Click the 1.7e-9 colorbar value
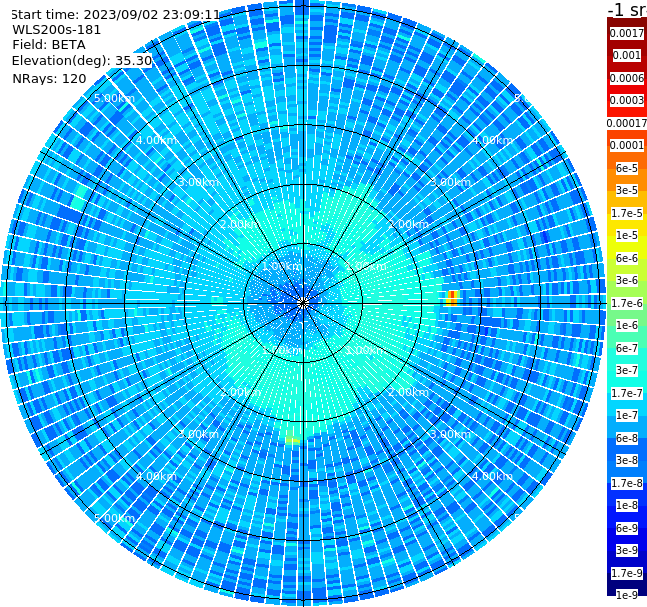Viewport: 647px width, 607px height. (627, 573)
